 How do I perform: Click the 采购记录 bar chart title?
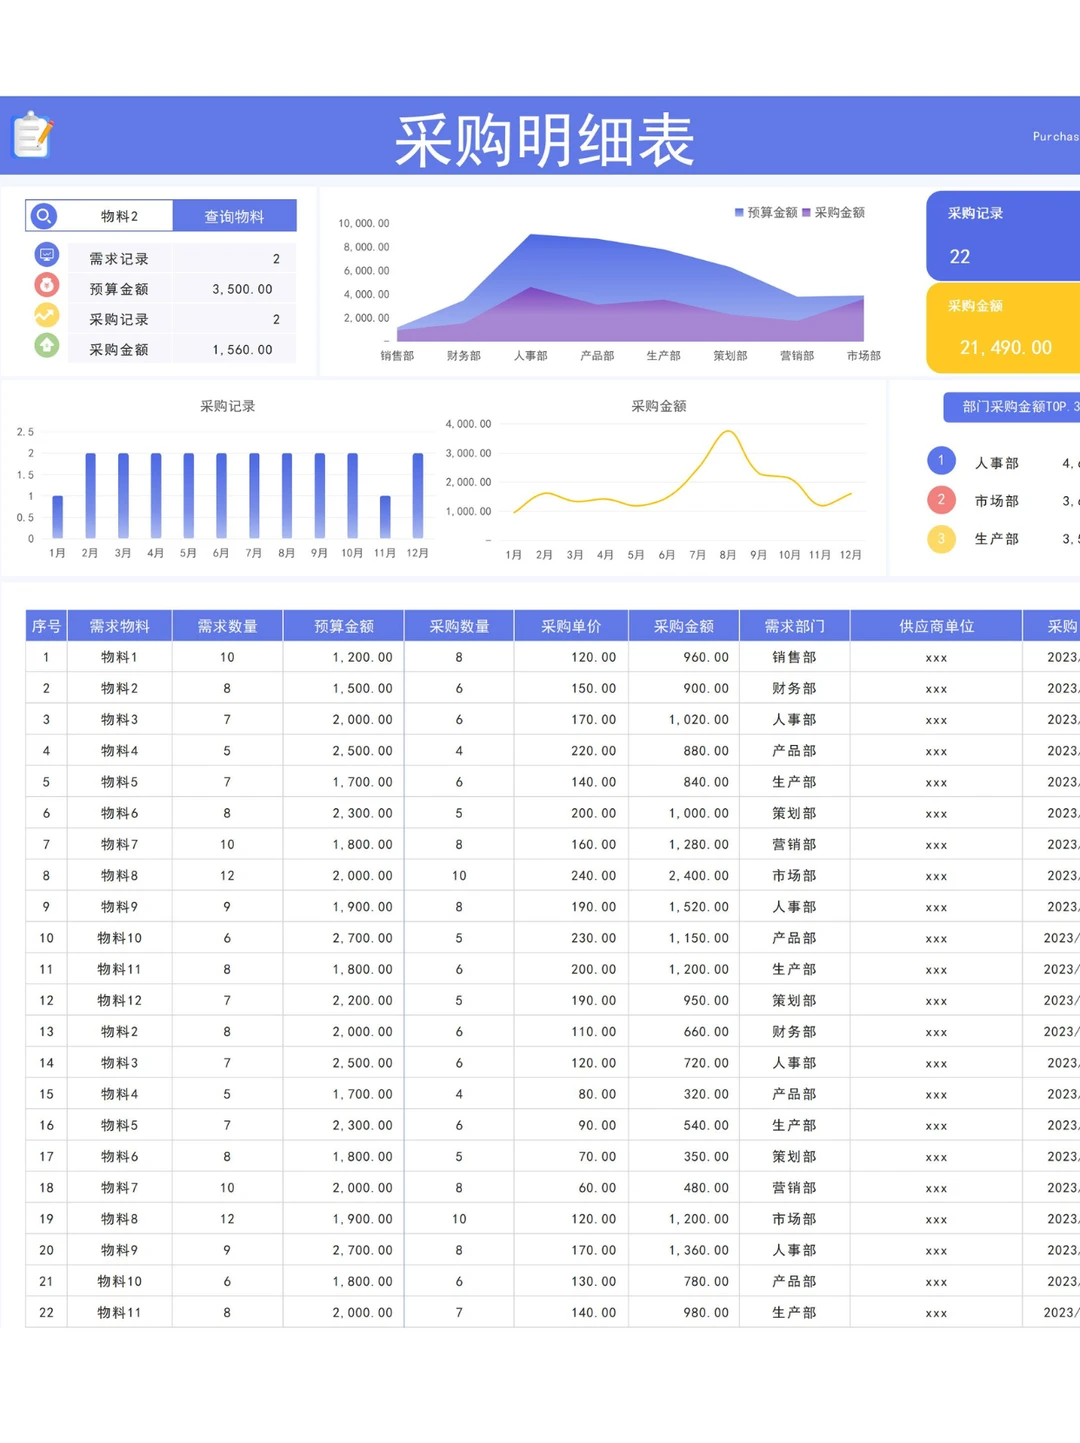[x=227, y=406]
